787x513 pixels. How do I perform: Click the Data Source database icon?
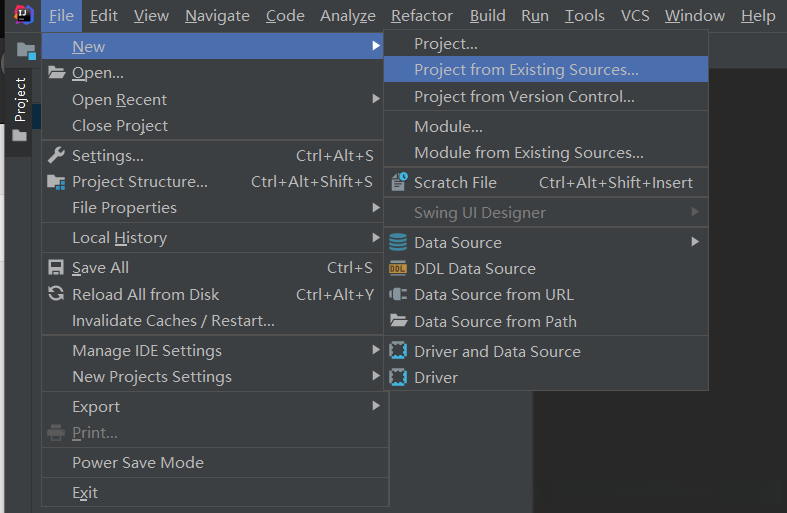pyautogui.click(x=398, y=242)
